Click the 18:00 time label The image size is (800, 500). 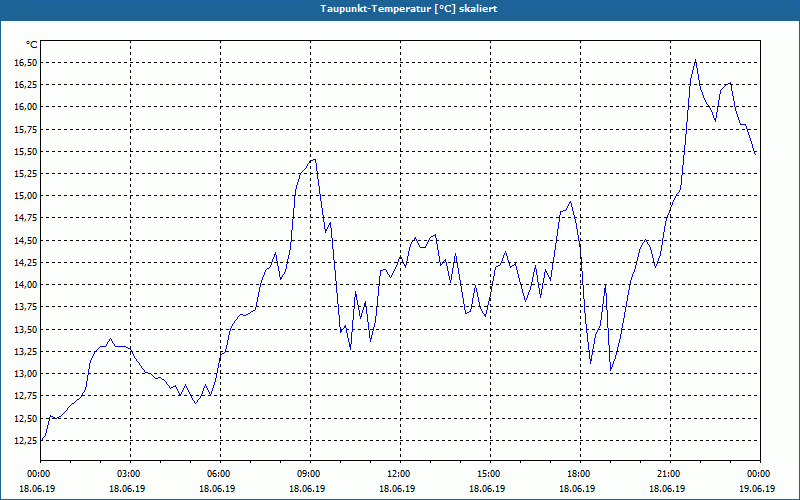(581, 474)
